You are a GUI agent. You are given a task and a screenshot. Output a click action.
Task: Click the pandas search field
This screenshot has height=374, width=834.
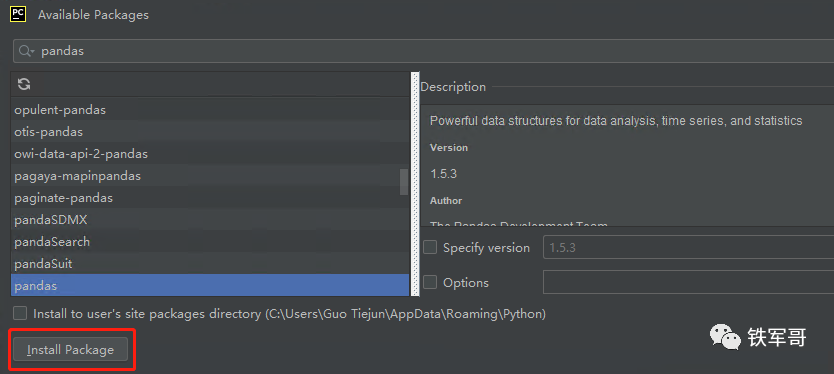click(424, 51)
